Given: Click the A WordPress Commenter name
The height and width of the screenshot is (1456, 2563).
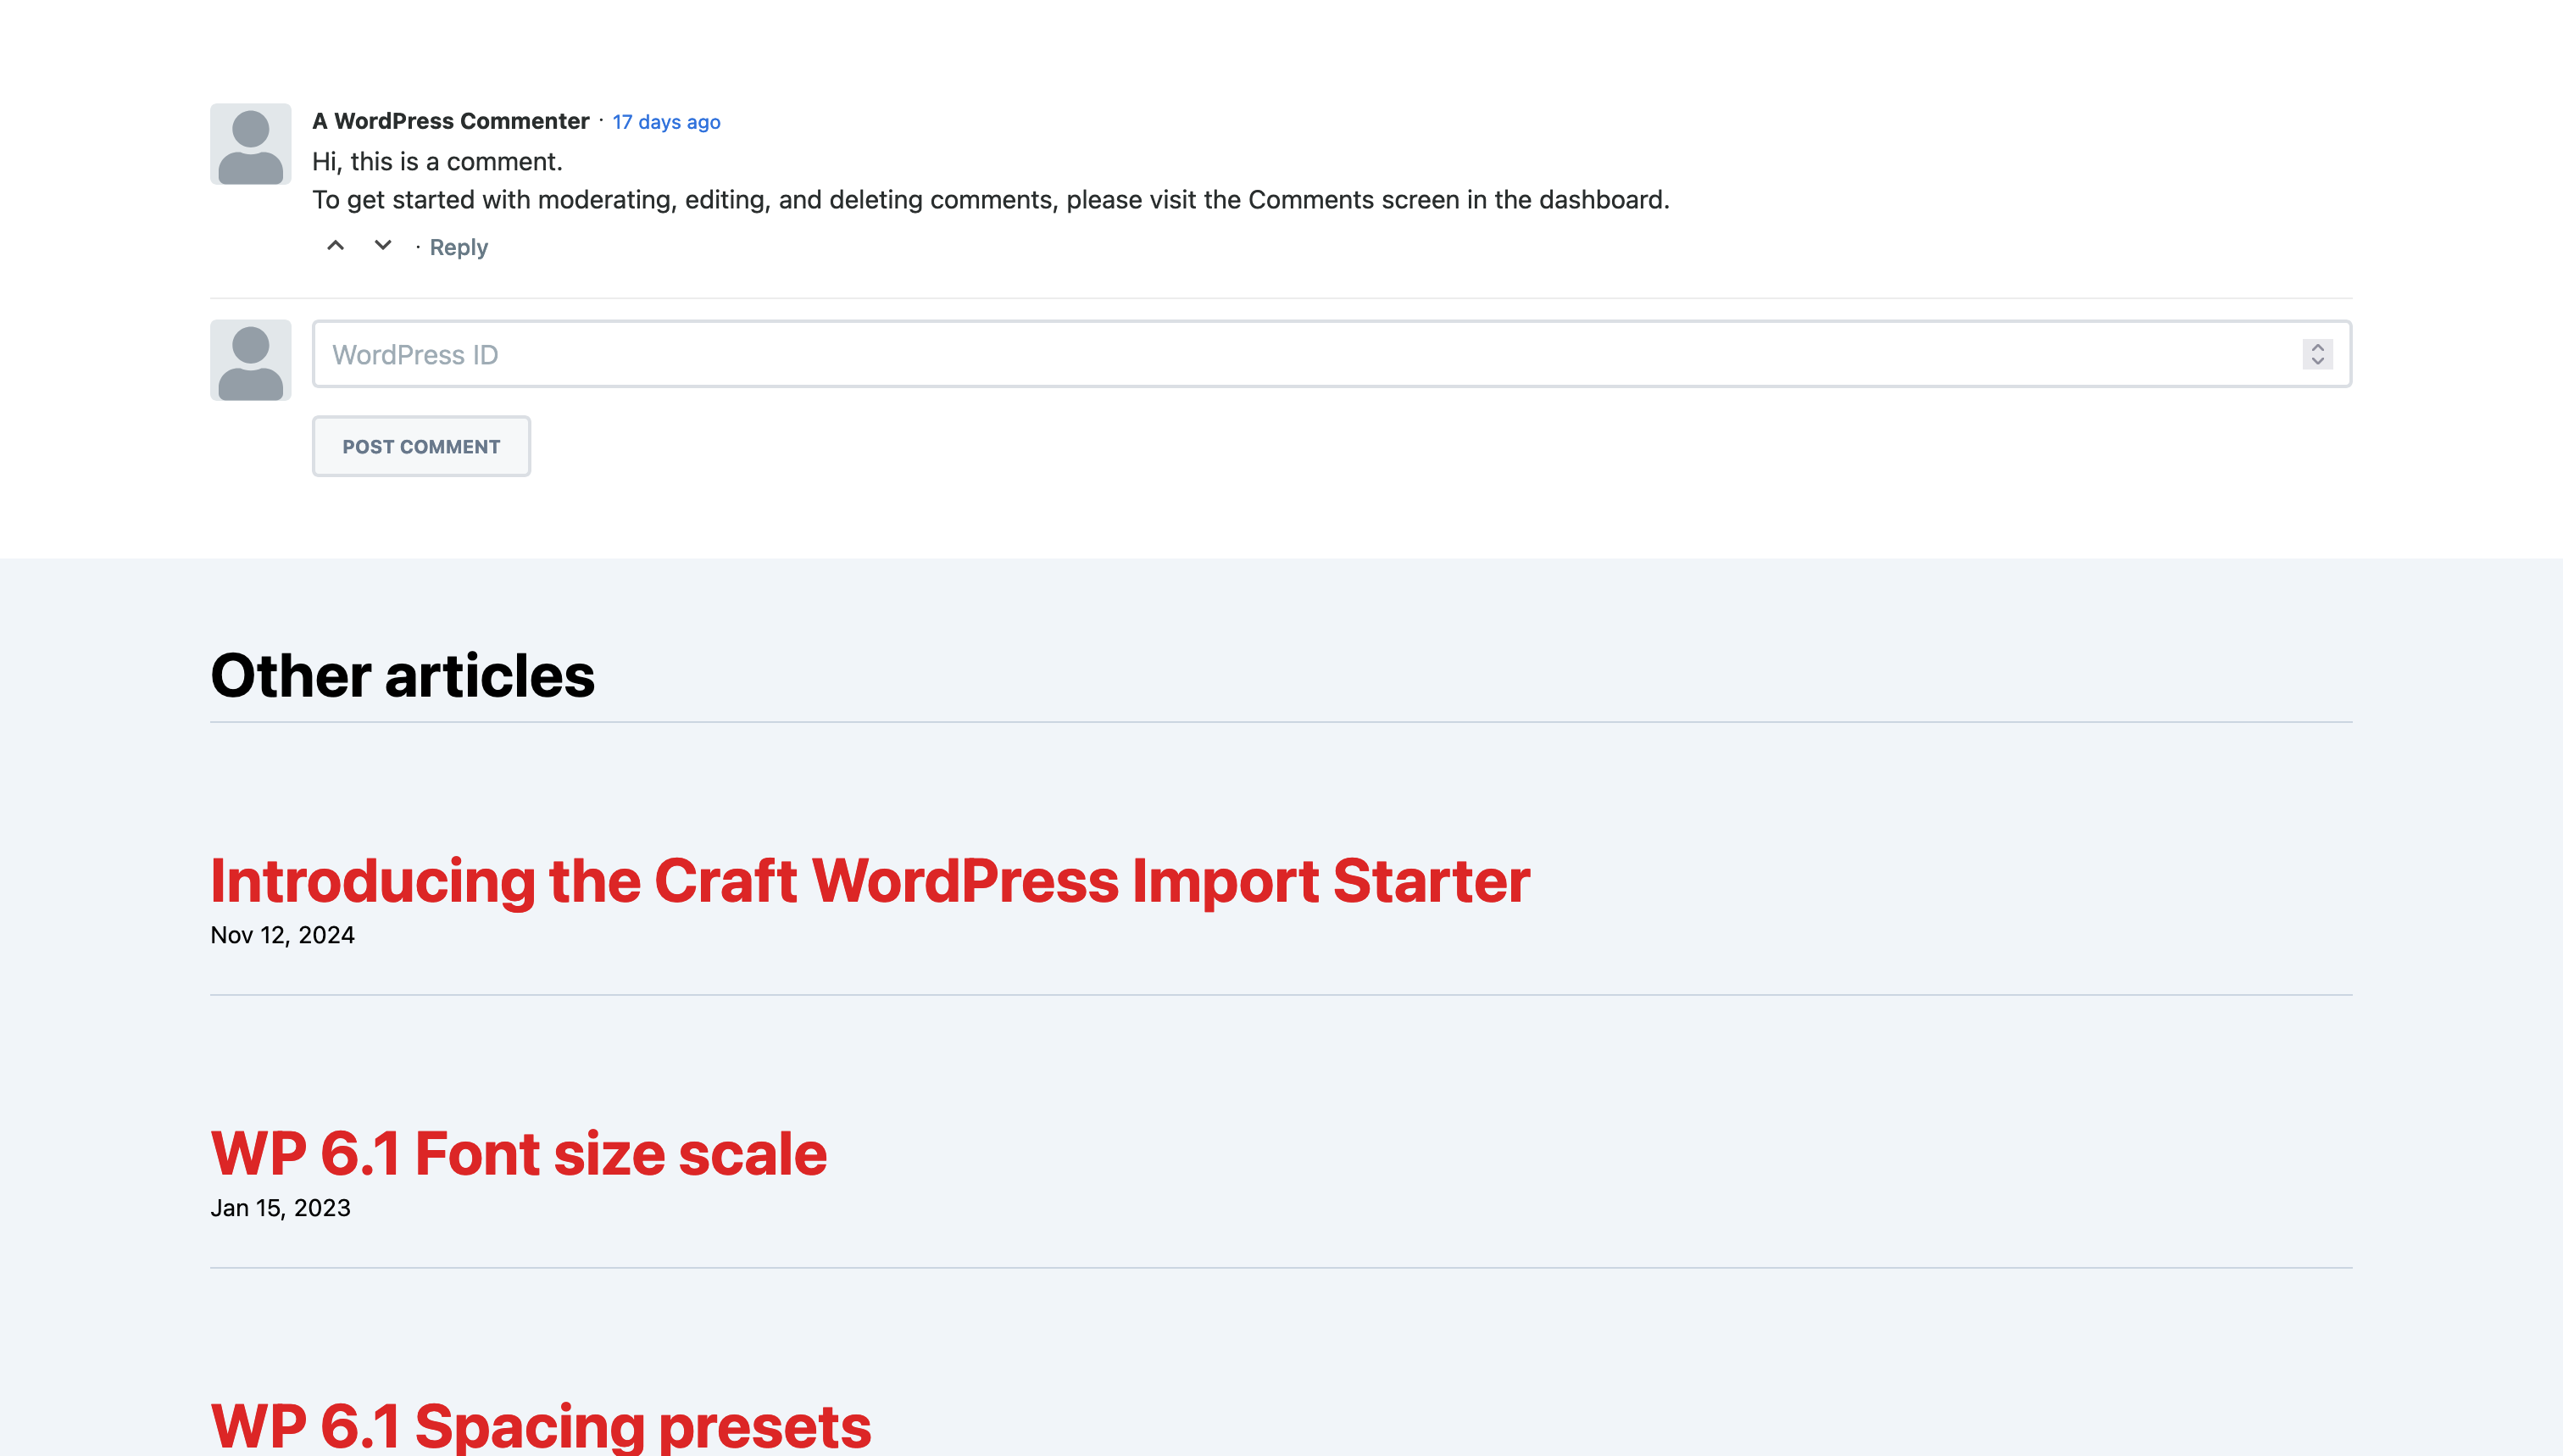Looking at the screenshot, I should pos(450,121).
